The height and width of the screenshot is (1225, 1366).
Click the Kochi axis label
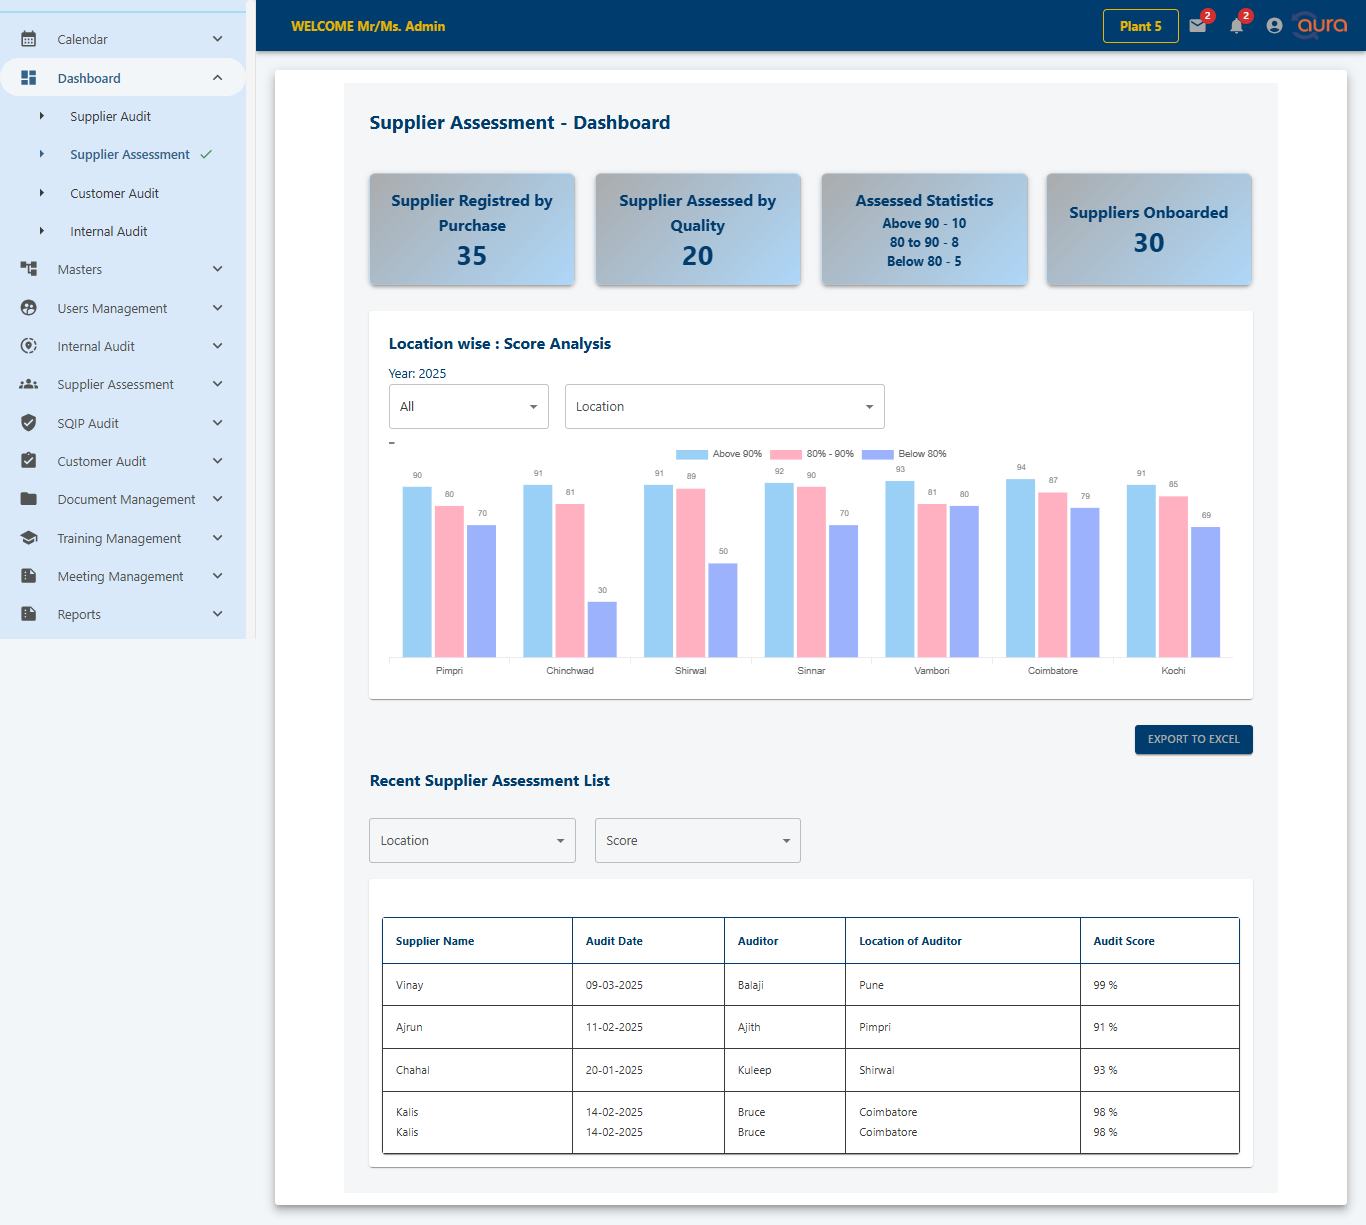point(1173,671)
